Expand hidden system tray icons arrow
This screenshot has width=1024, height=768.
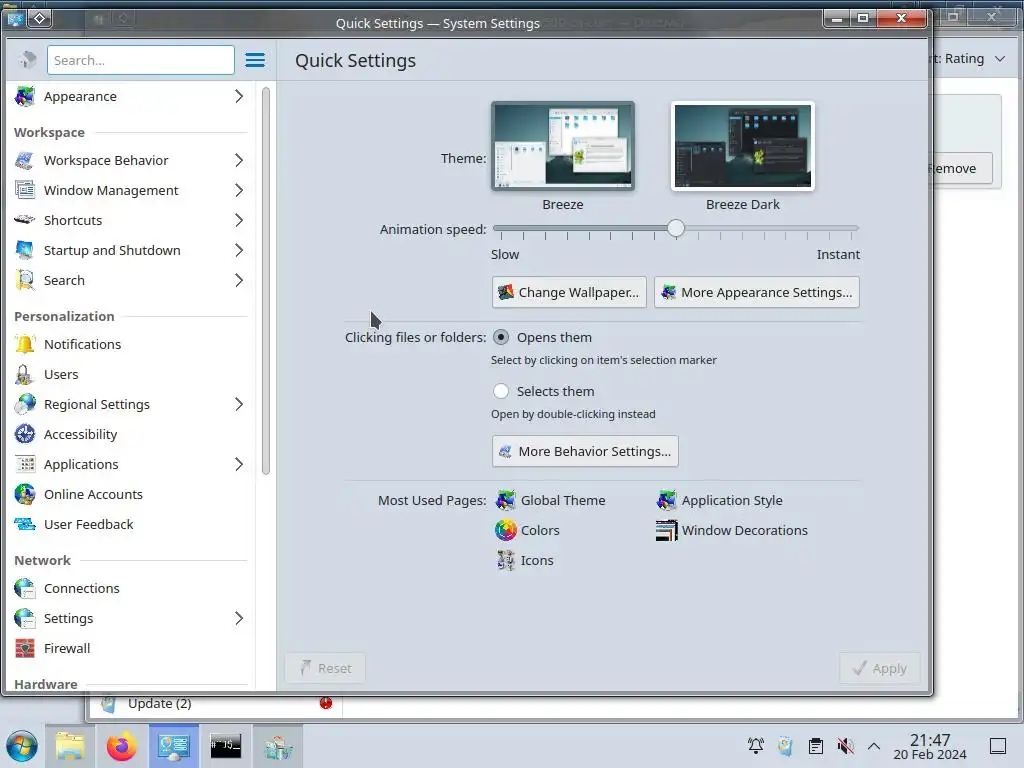874,746
